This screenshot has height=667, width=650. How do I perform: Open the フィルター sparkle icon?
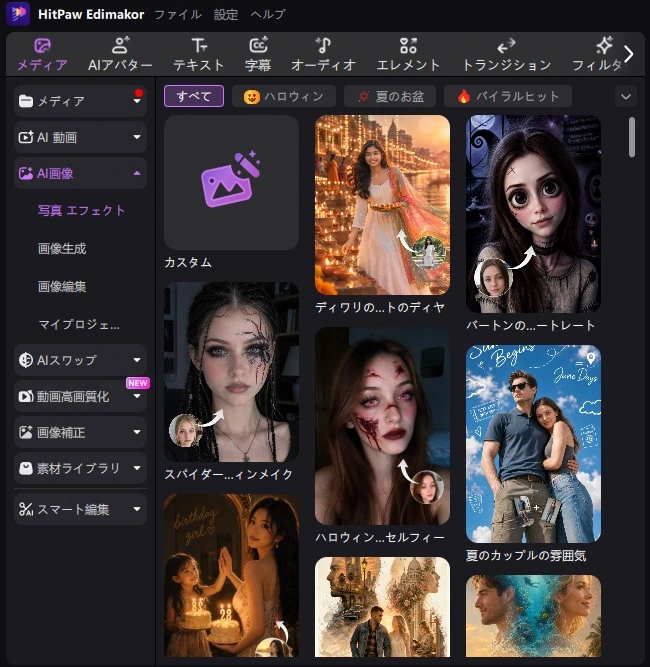(604, 46)
